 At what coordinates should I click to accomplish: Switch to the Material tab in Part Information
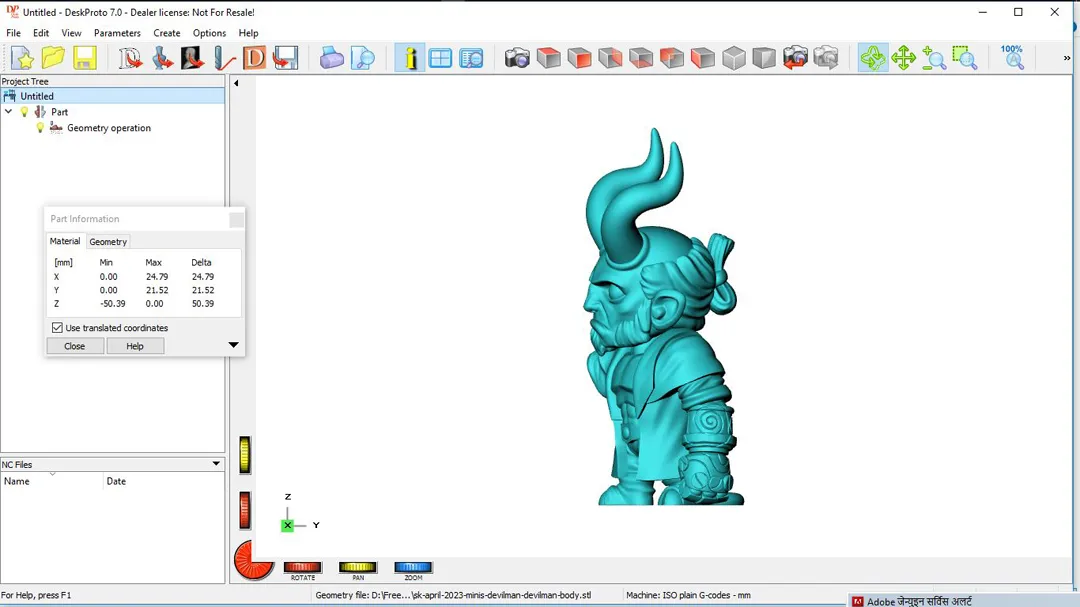[x=65, y=241]
